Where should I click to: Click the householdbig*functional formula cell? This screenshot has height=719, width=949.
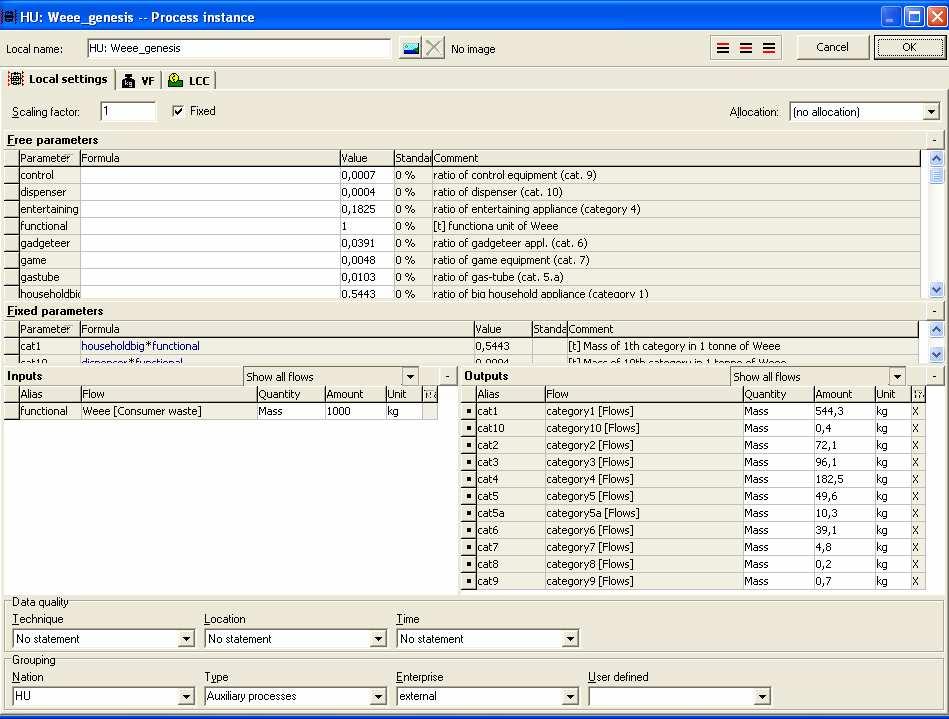277,346
